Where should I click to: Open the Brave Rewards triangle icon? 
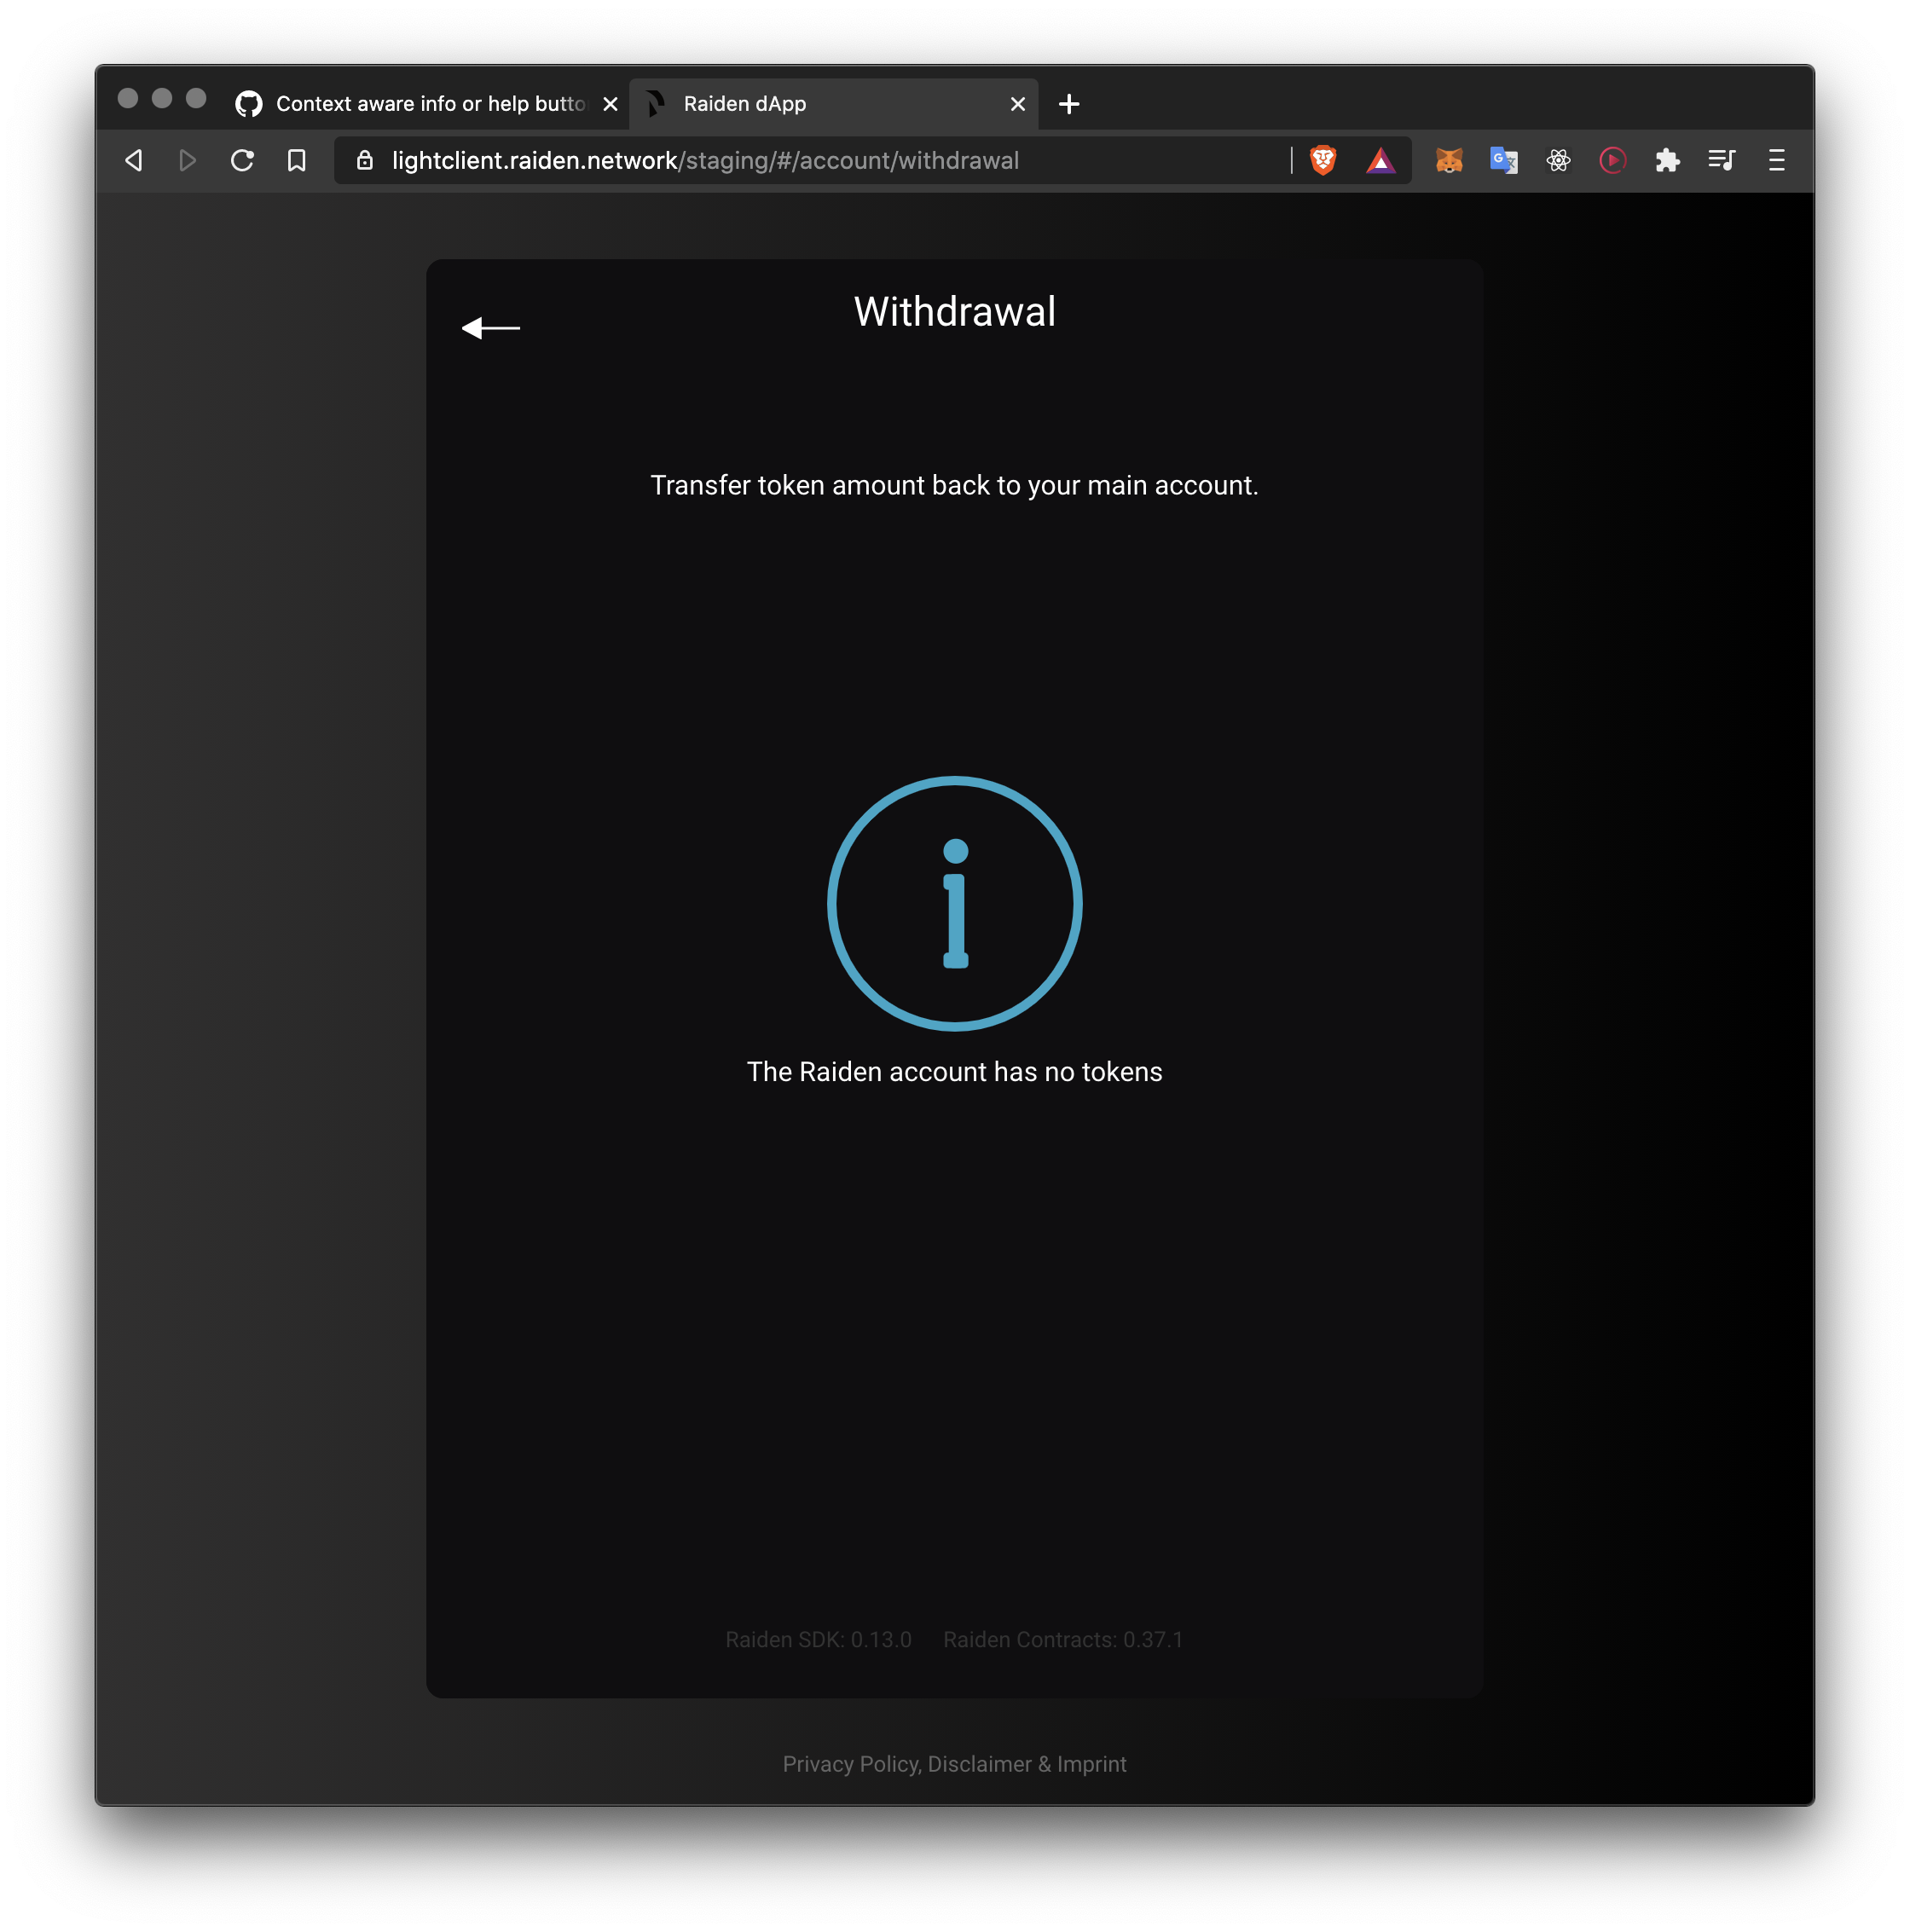[1380, 160]
